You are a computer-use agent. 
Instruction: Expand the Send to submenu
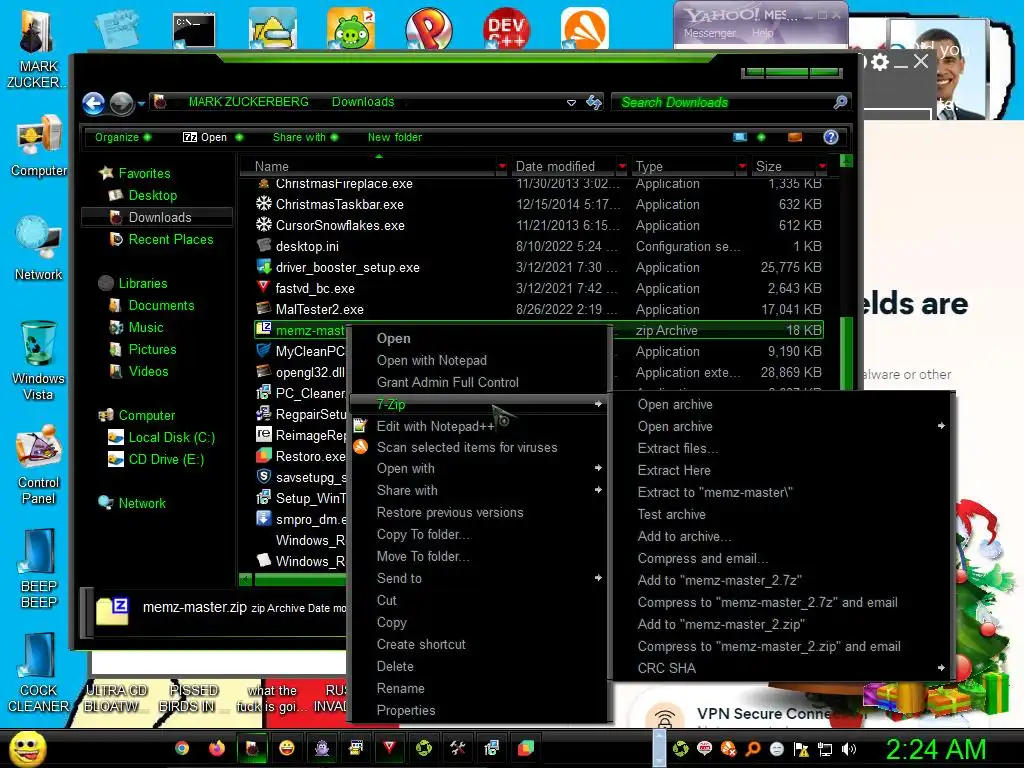479,579
